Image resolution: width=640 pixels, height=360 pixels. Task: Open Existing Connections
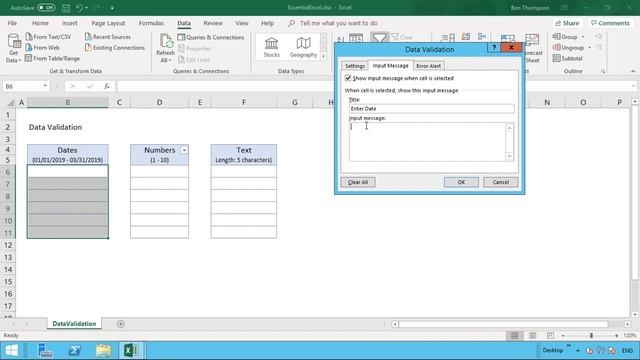click(x=115, y=48)
